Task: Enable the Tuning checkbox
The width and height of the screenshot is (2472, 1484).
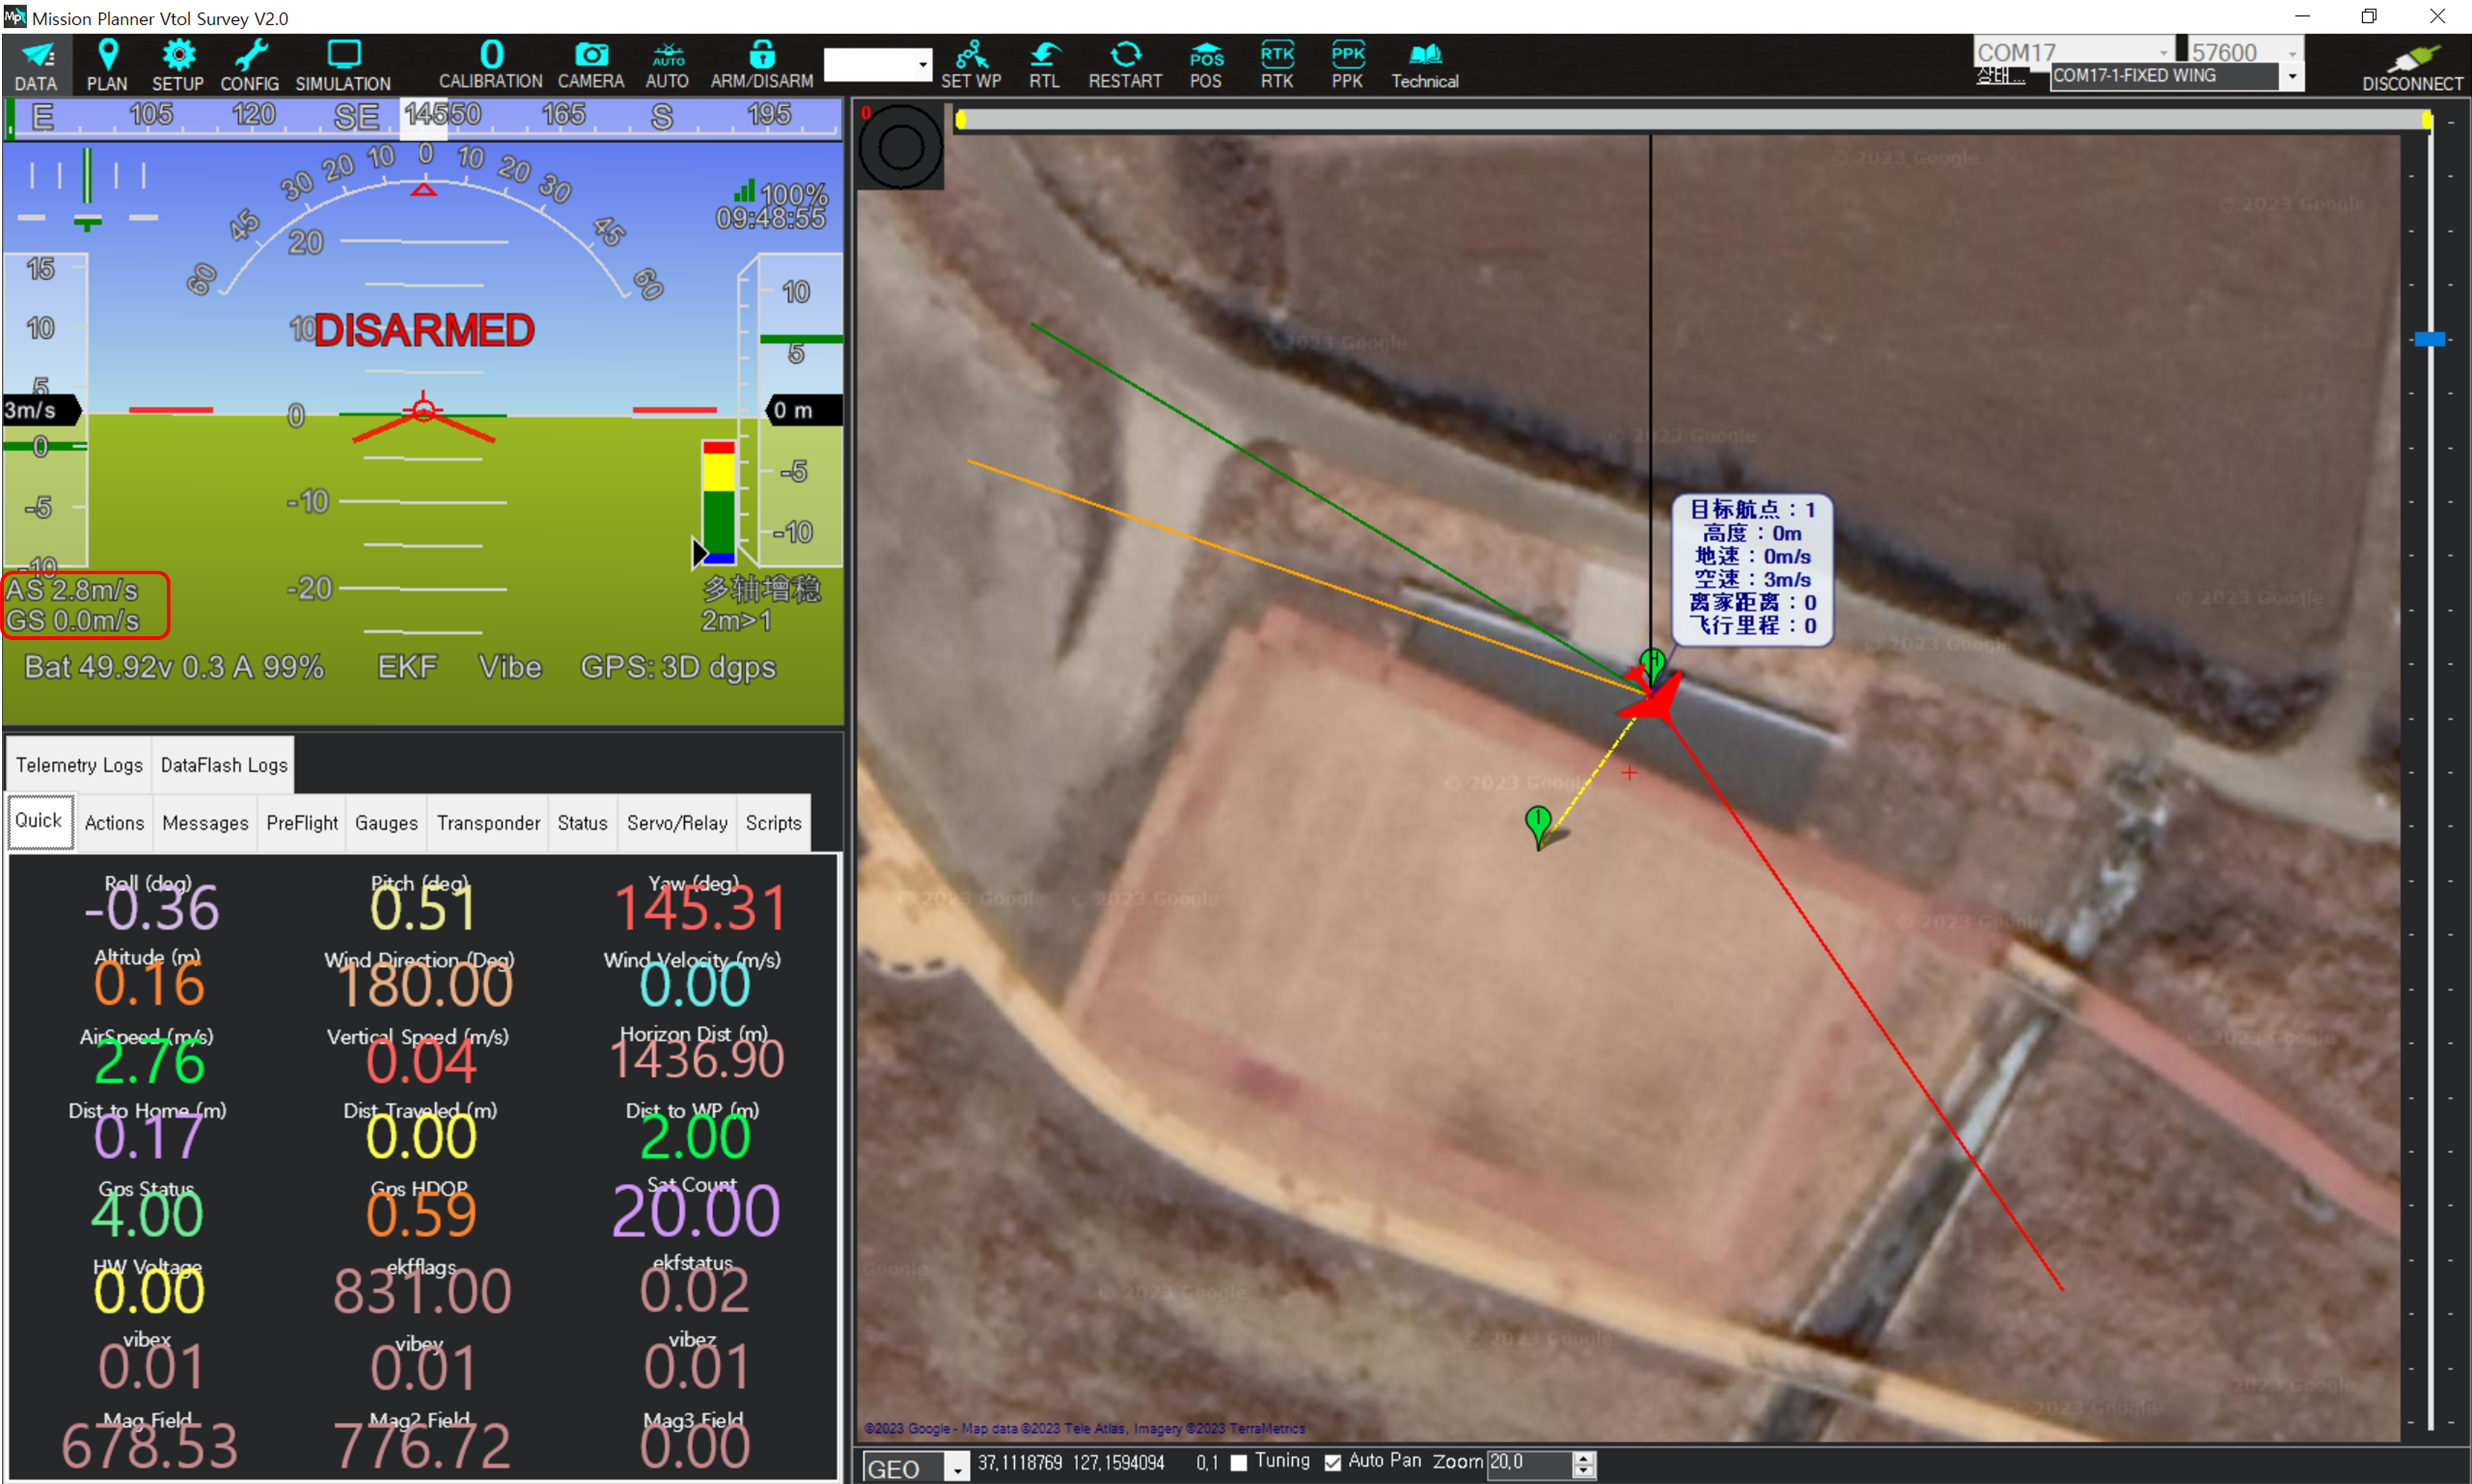Action: (1239, 1462)
